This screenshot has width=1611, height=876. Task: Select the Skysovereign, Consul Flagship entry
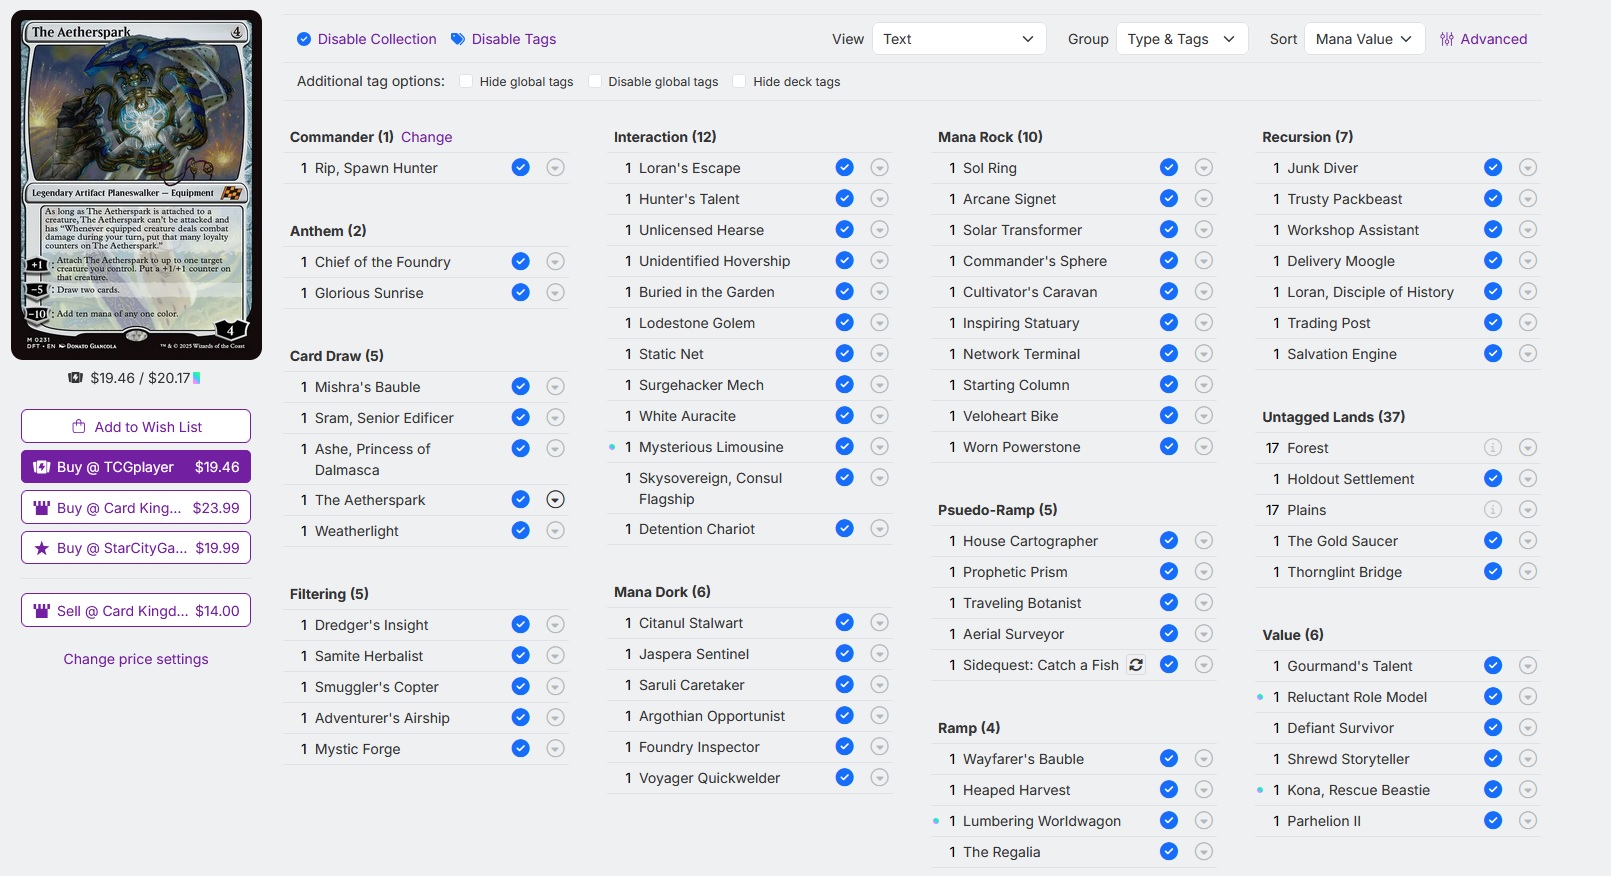coord(711,488)
